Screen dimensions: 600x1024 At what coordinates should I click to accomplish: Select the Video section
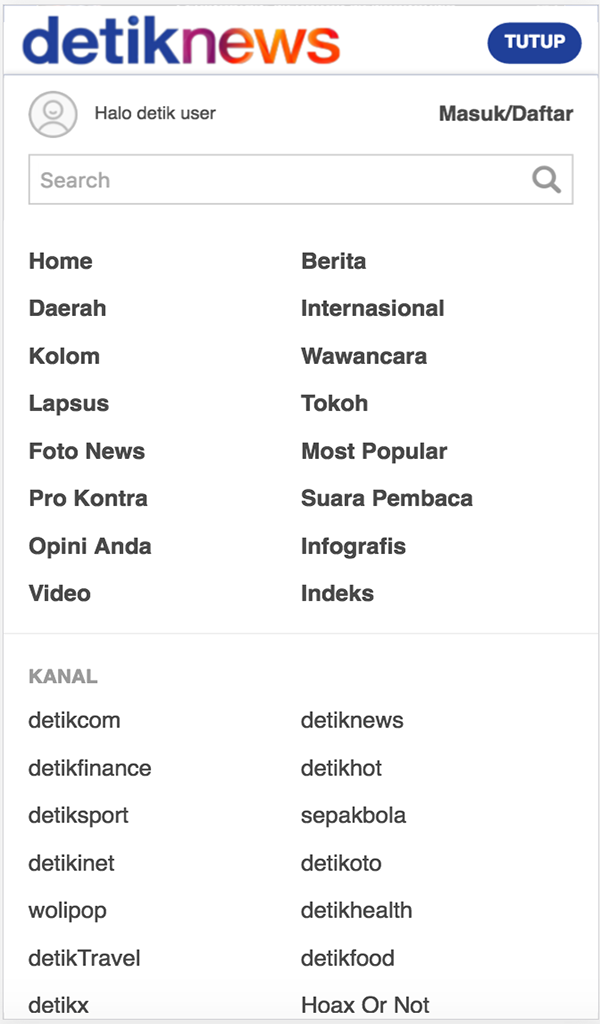click(59, 593)
